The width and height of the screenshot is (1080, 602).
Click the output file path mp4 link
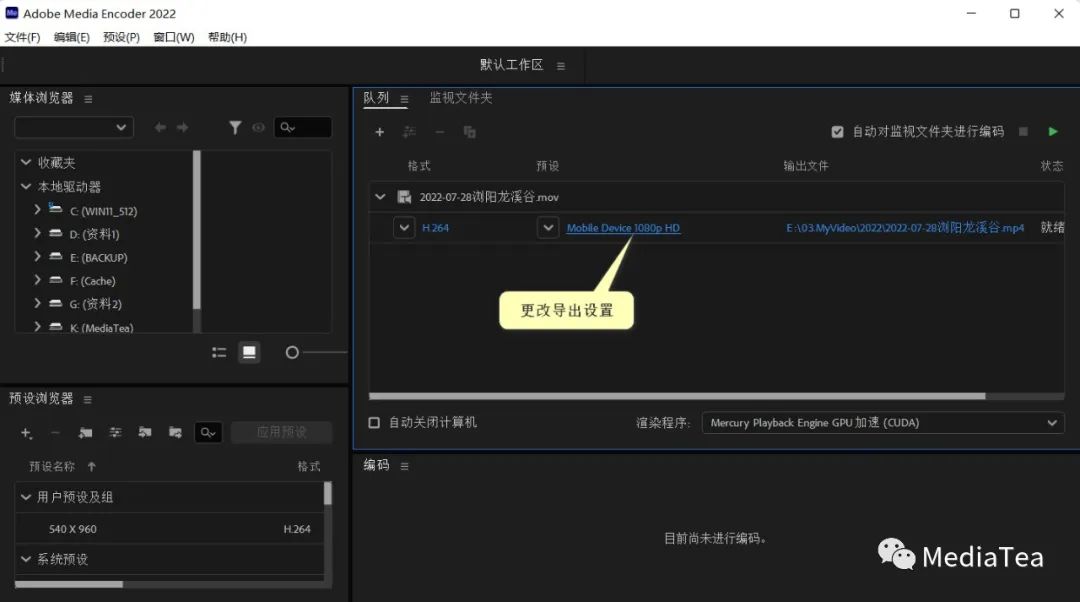pyautogui.click(x=905, y=227)
